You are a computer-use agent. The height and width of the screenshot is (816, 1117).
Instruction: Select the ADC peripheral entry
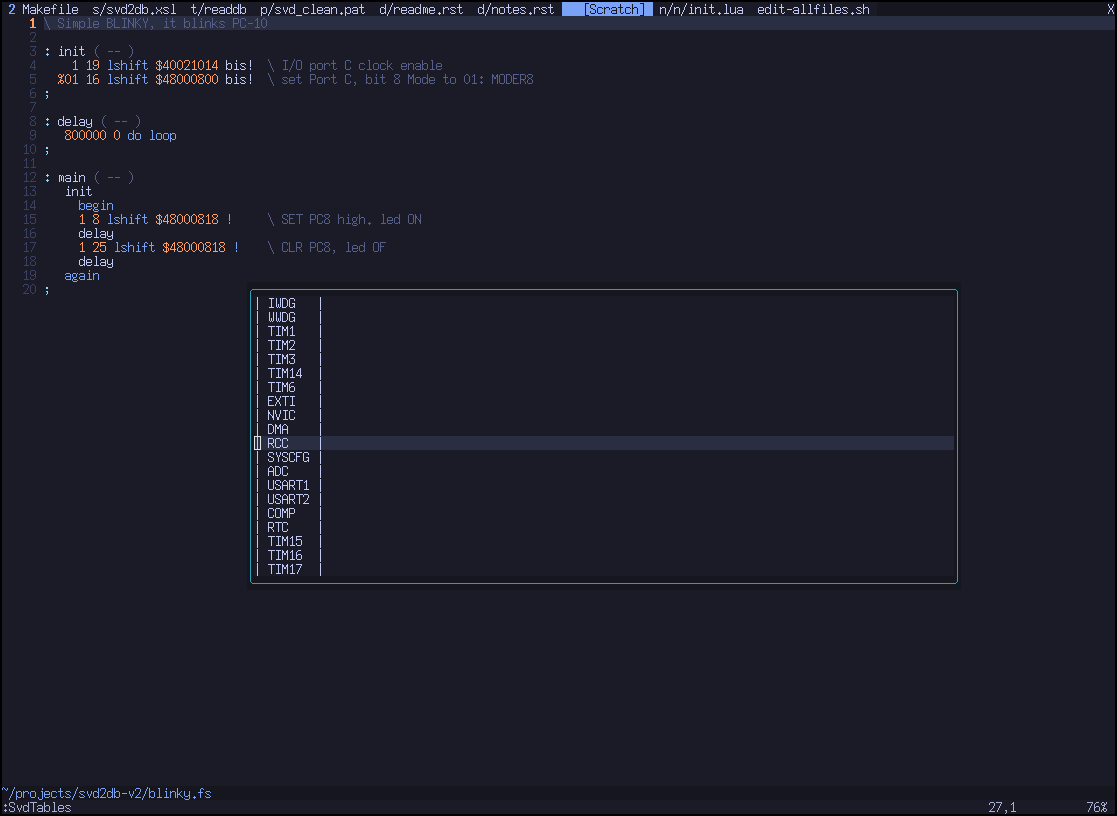278,471
